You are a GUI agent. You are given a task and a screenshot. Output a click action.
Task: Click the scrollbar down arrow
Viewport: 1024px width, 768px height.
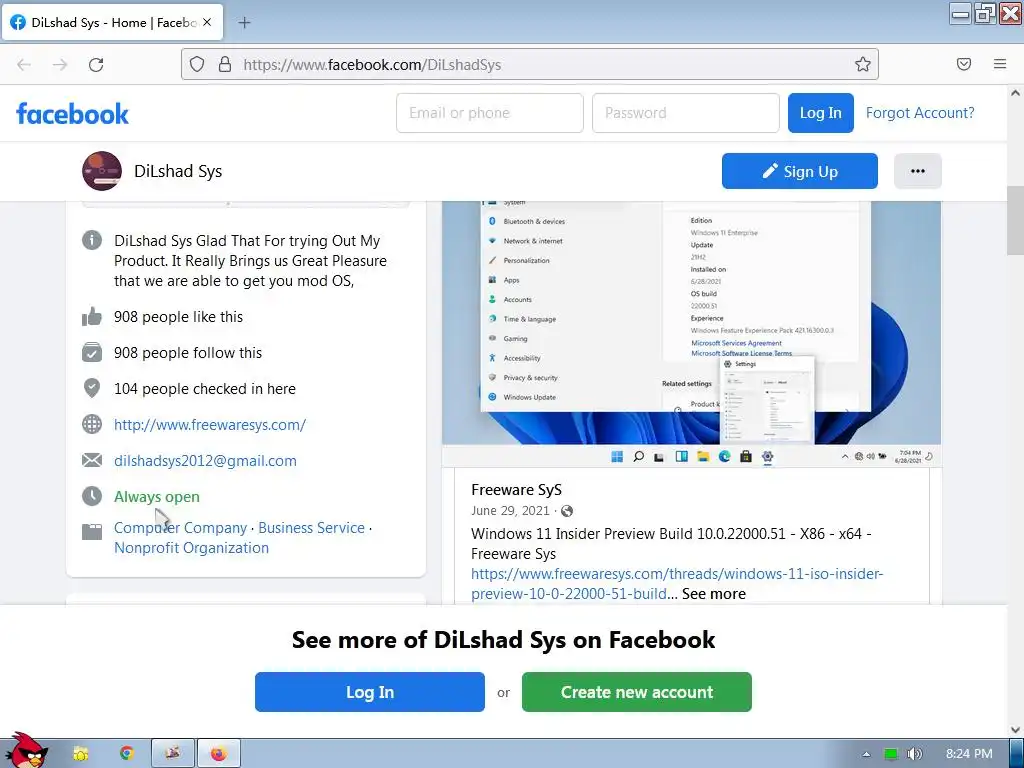point(1015,729)
